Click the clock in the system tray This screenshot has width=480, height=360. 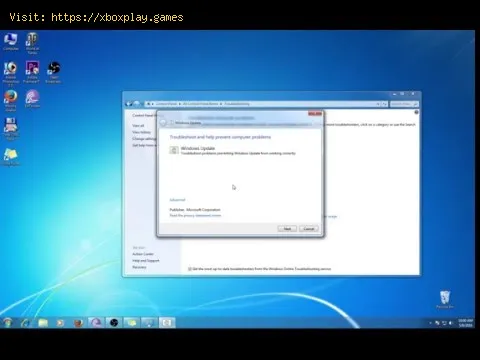466,323
